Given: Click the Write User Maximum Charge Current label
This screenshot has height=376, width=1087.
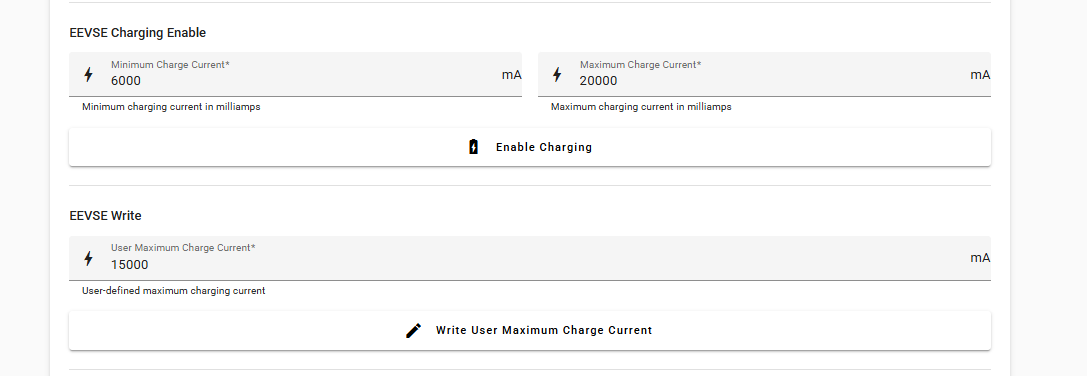Looking at the screenshot, I should point(544,330).
